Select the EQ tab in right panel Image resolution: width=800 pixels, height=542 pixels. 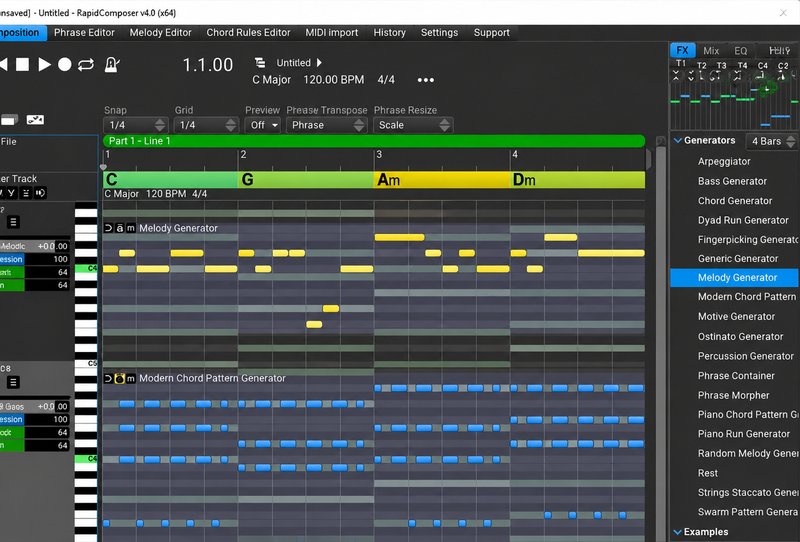pyautogui.click(x=740, y=51)
